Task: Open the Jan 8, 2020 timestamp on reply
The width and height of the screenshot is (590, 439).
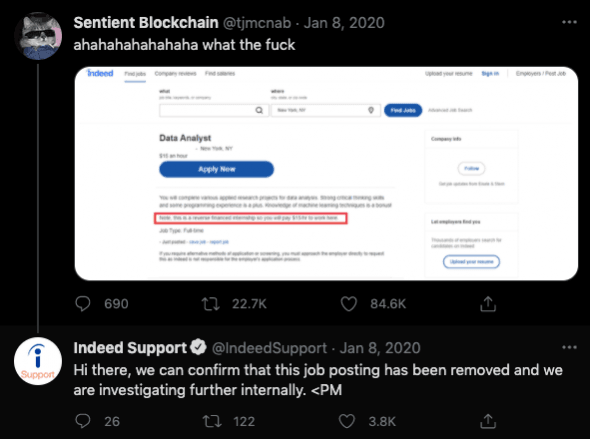Action: click(x=380, y=348)
